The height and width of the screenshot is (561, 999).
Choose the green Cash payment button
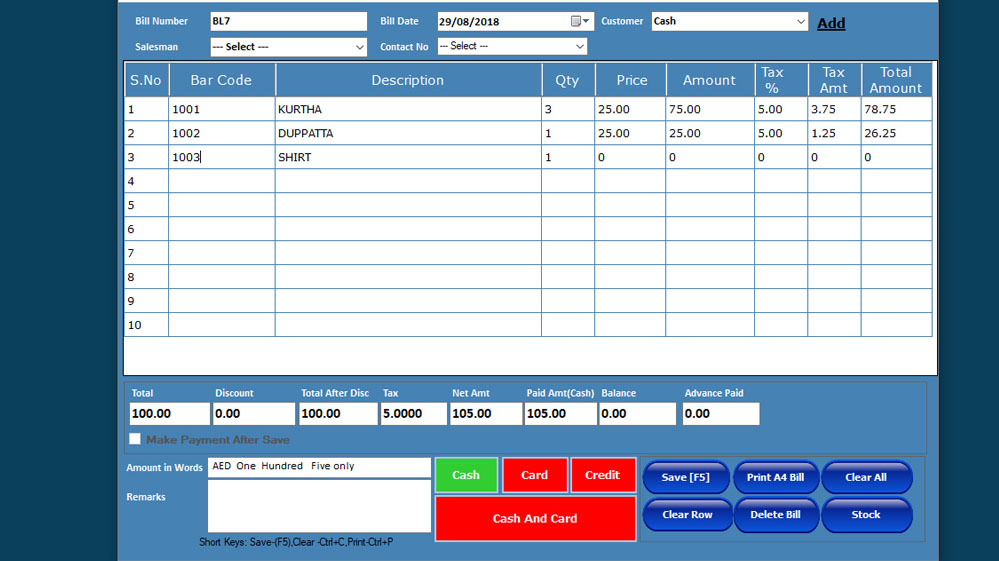466,475
